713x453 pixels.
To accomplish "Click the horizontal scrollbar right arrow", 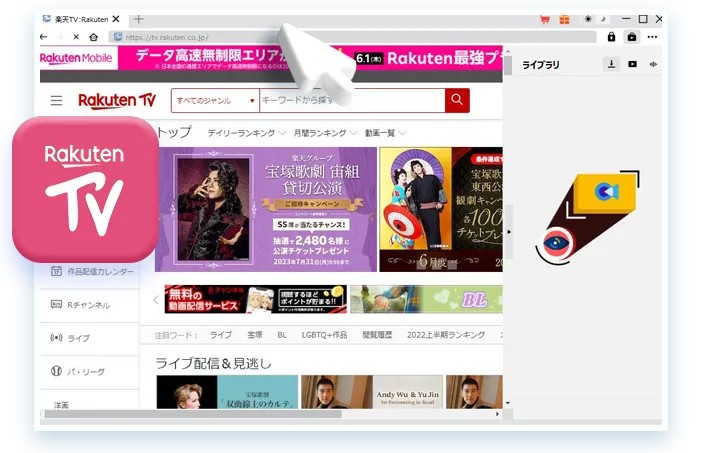I will click(497, 414).
